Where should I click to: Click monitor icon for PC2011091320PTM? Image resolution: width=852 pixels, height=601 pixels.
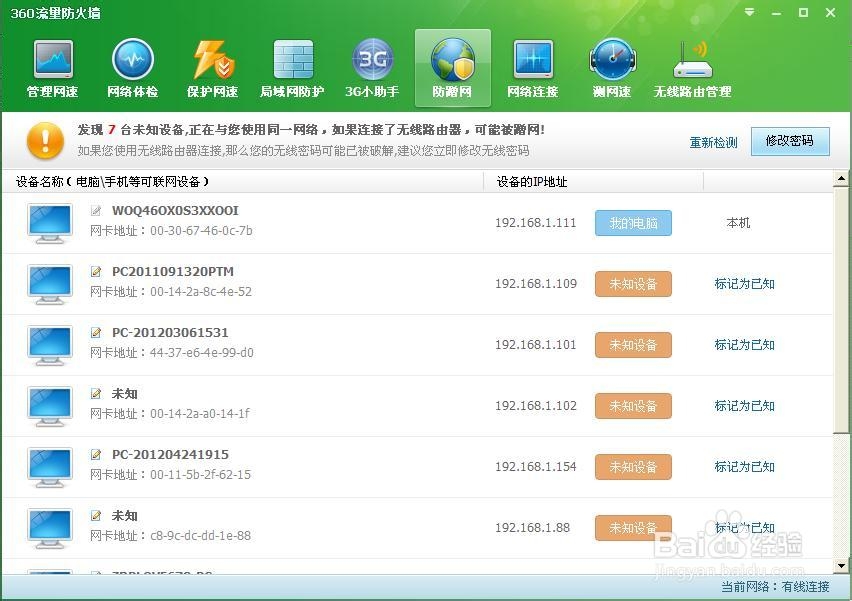pos(50,284)
